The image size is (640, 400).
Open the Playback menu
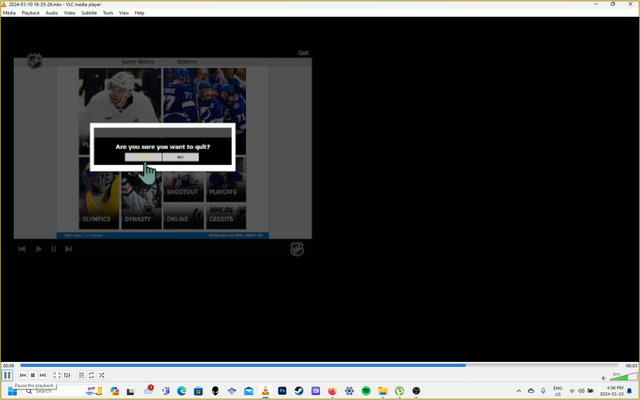point(31,13)
